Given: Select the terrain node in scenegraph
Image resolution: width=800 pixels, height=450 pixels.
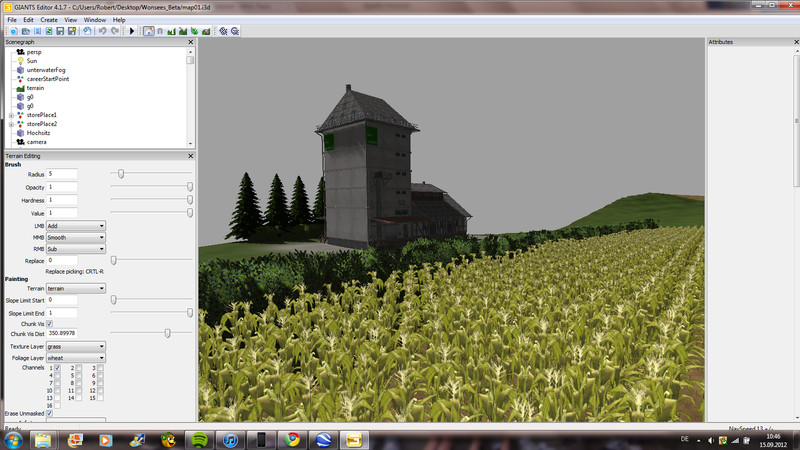Looking at the screenshot, I should [x=35, y=88].
